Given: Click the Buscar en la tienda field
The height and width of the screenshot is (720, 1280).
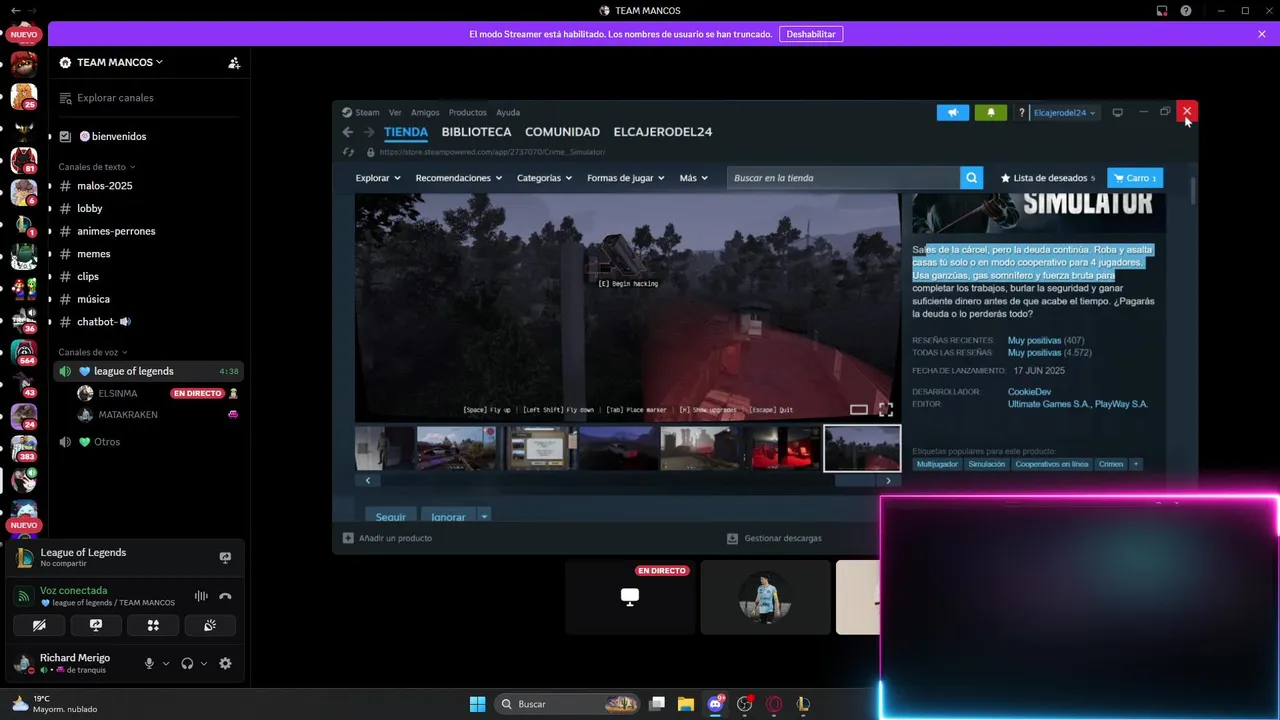Looking at the screenshot, I should tap(843, 178).
